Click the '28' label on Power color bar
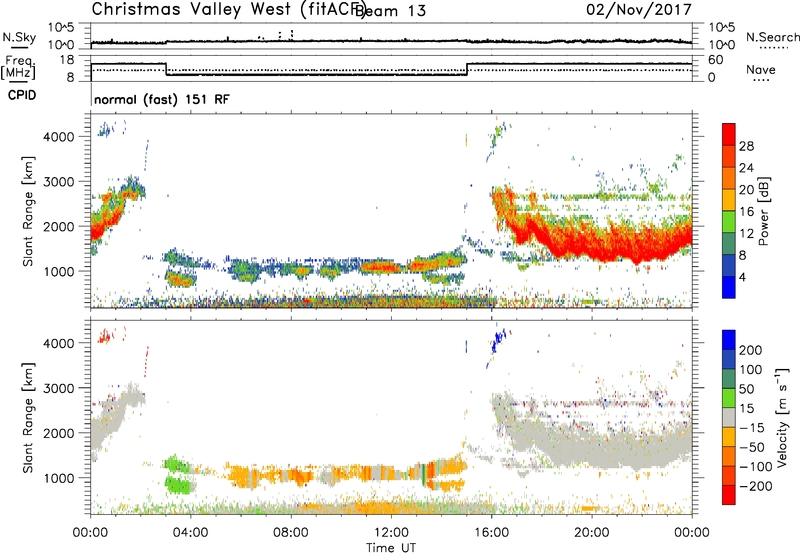Image resolution: width=800 pixels, height=554 pixels. 746,146
